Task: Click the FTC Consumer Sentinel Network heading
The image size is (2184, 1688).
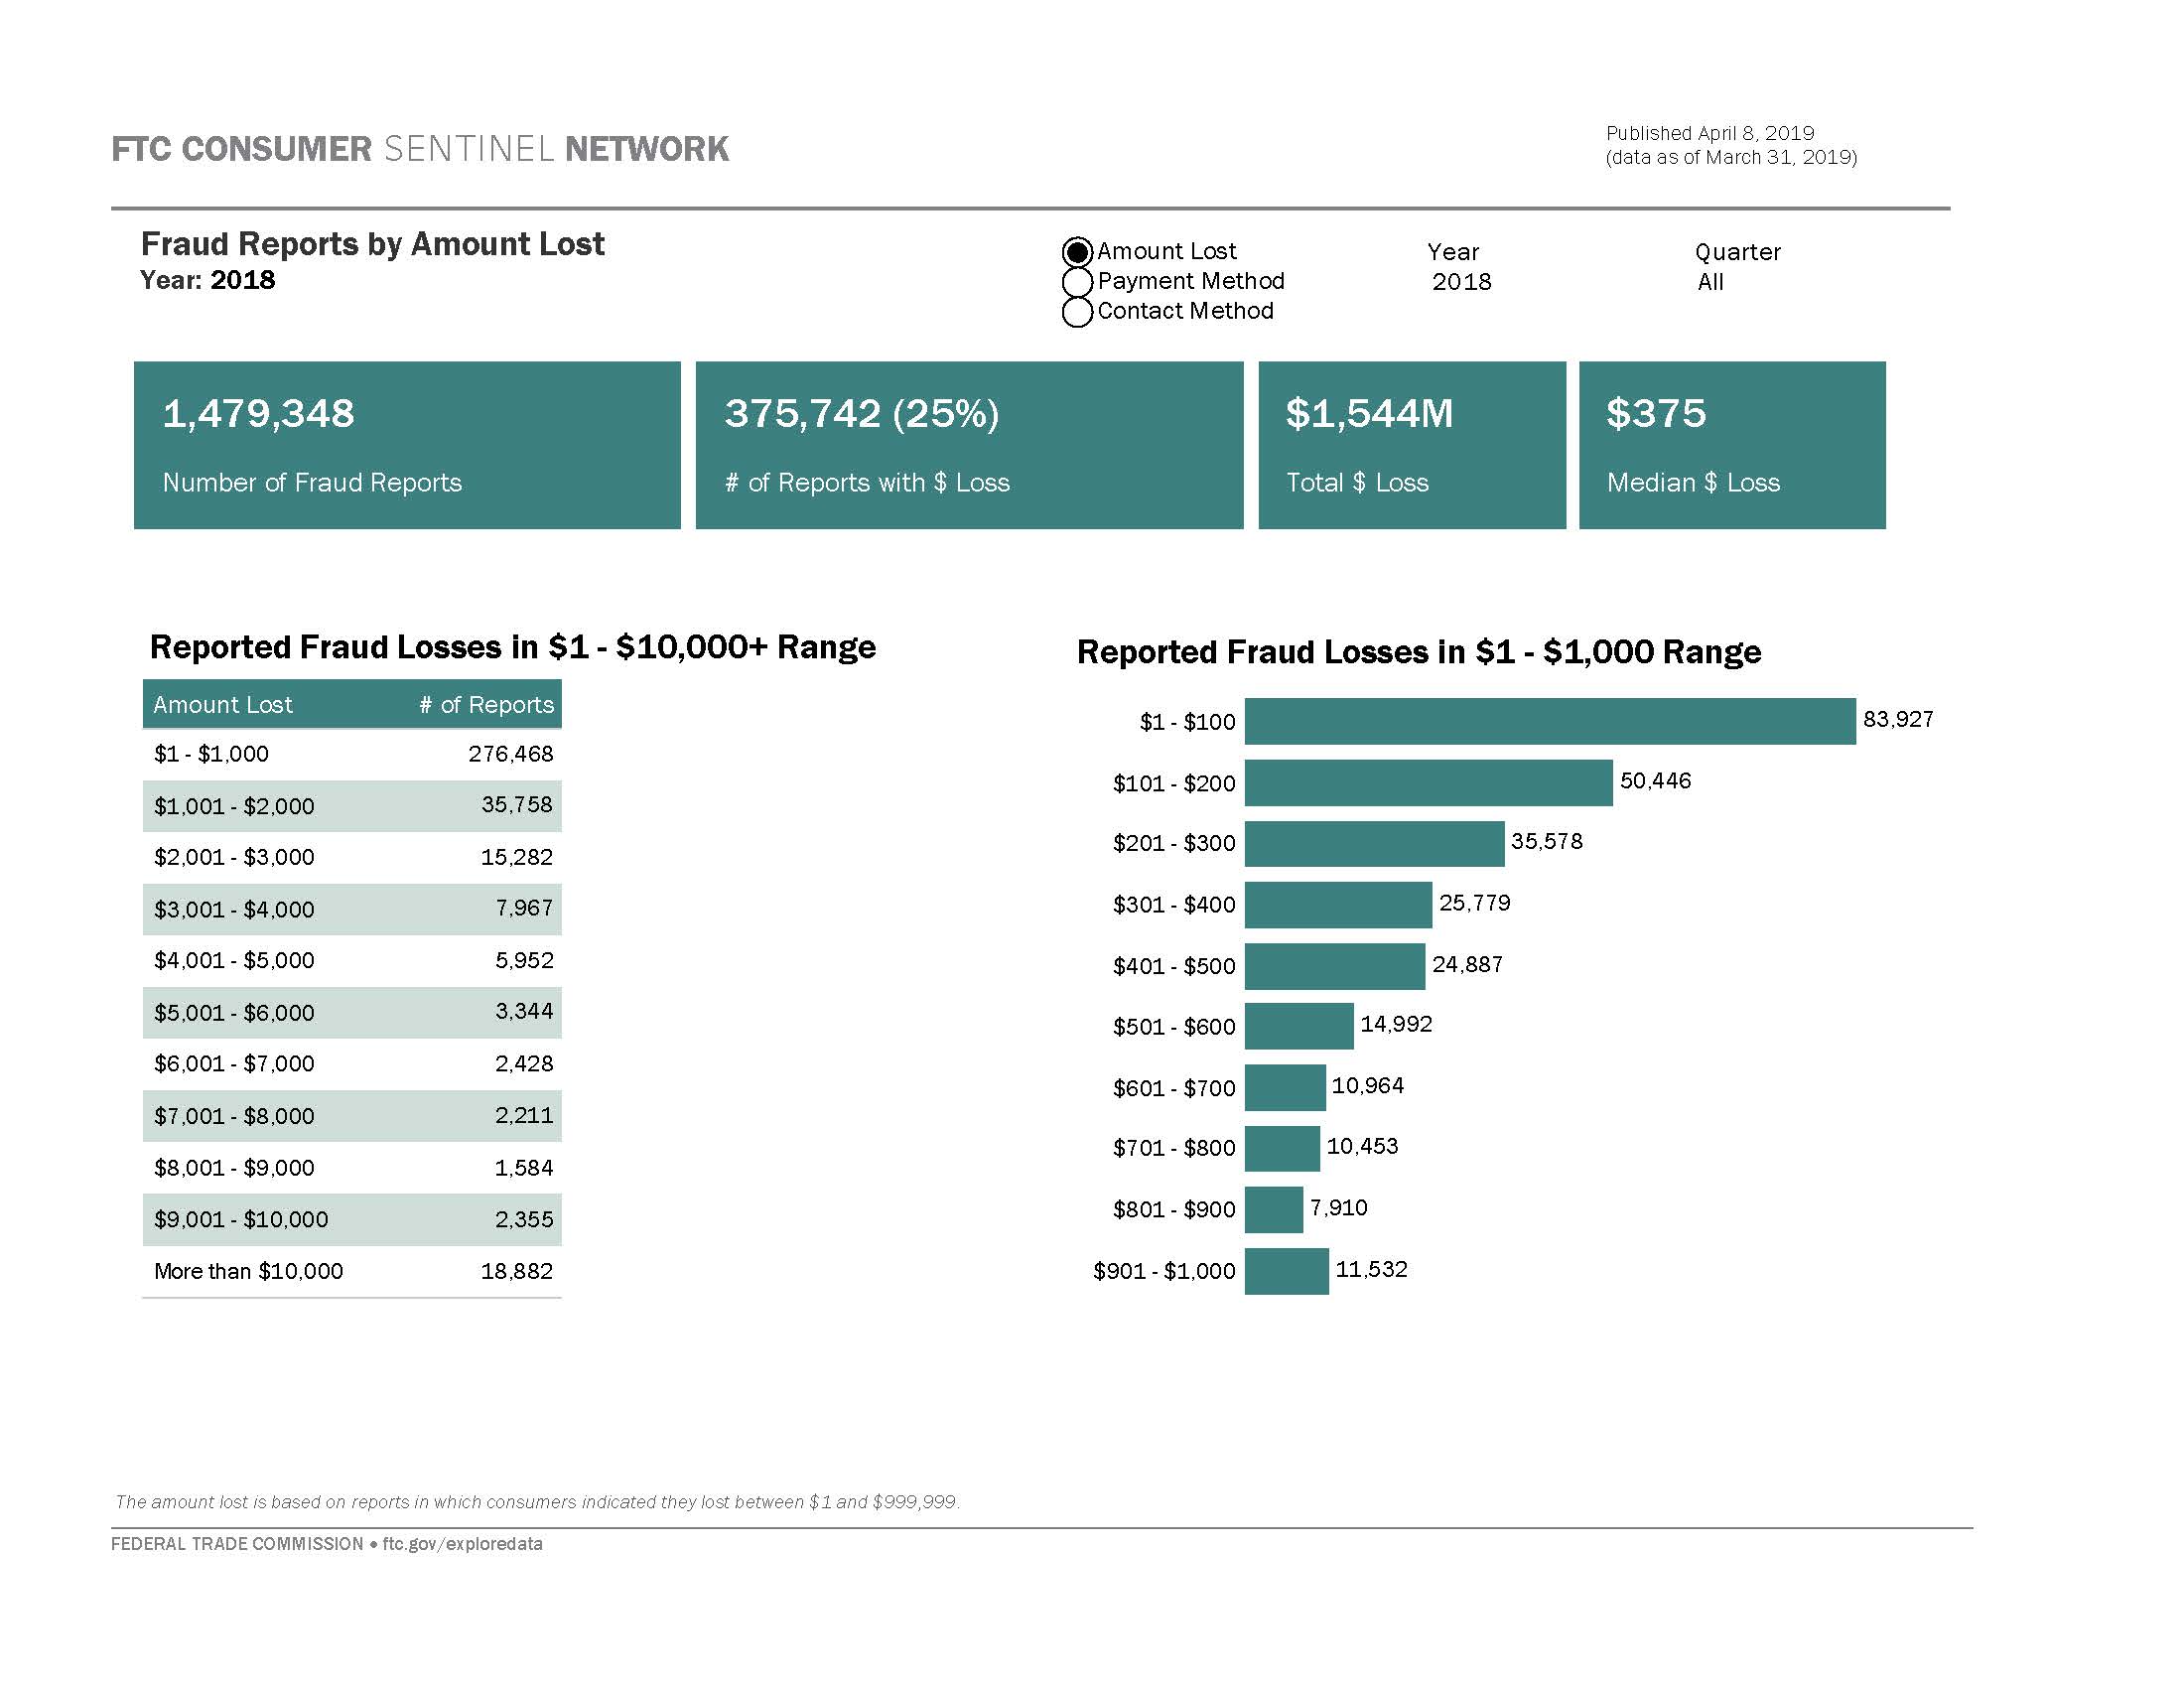Action: point(420,149)
